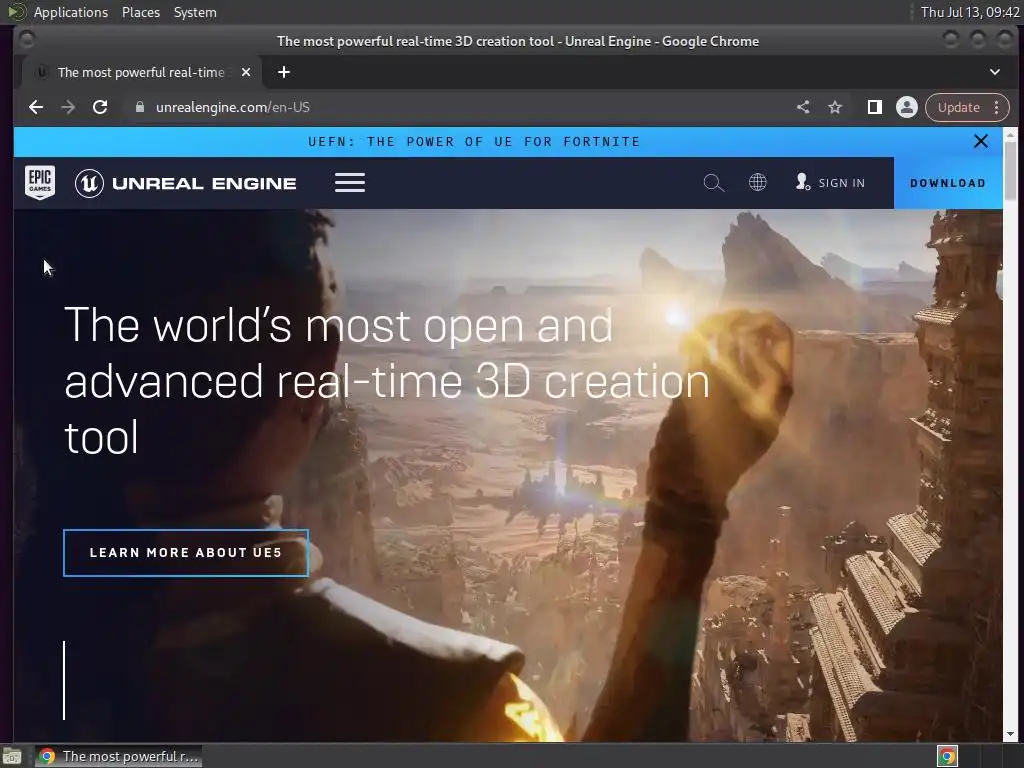This screenshot has width=1024, height=768.
Task: Toggle the Chrome side panel
Action: pyautogui.click(x=874, y=107)
